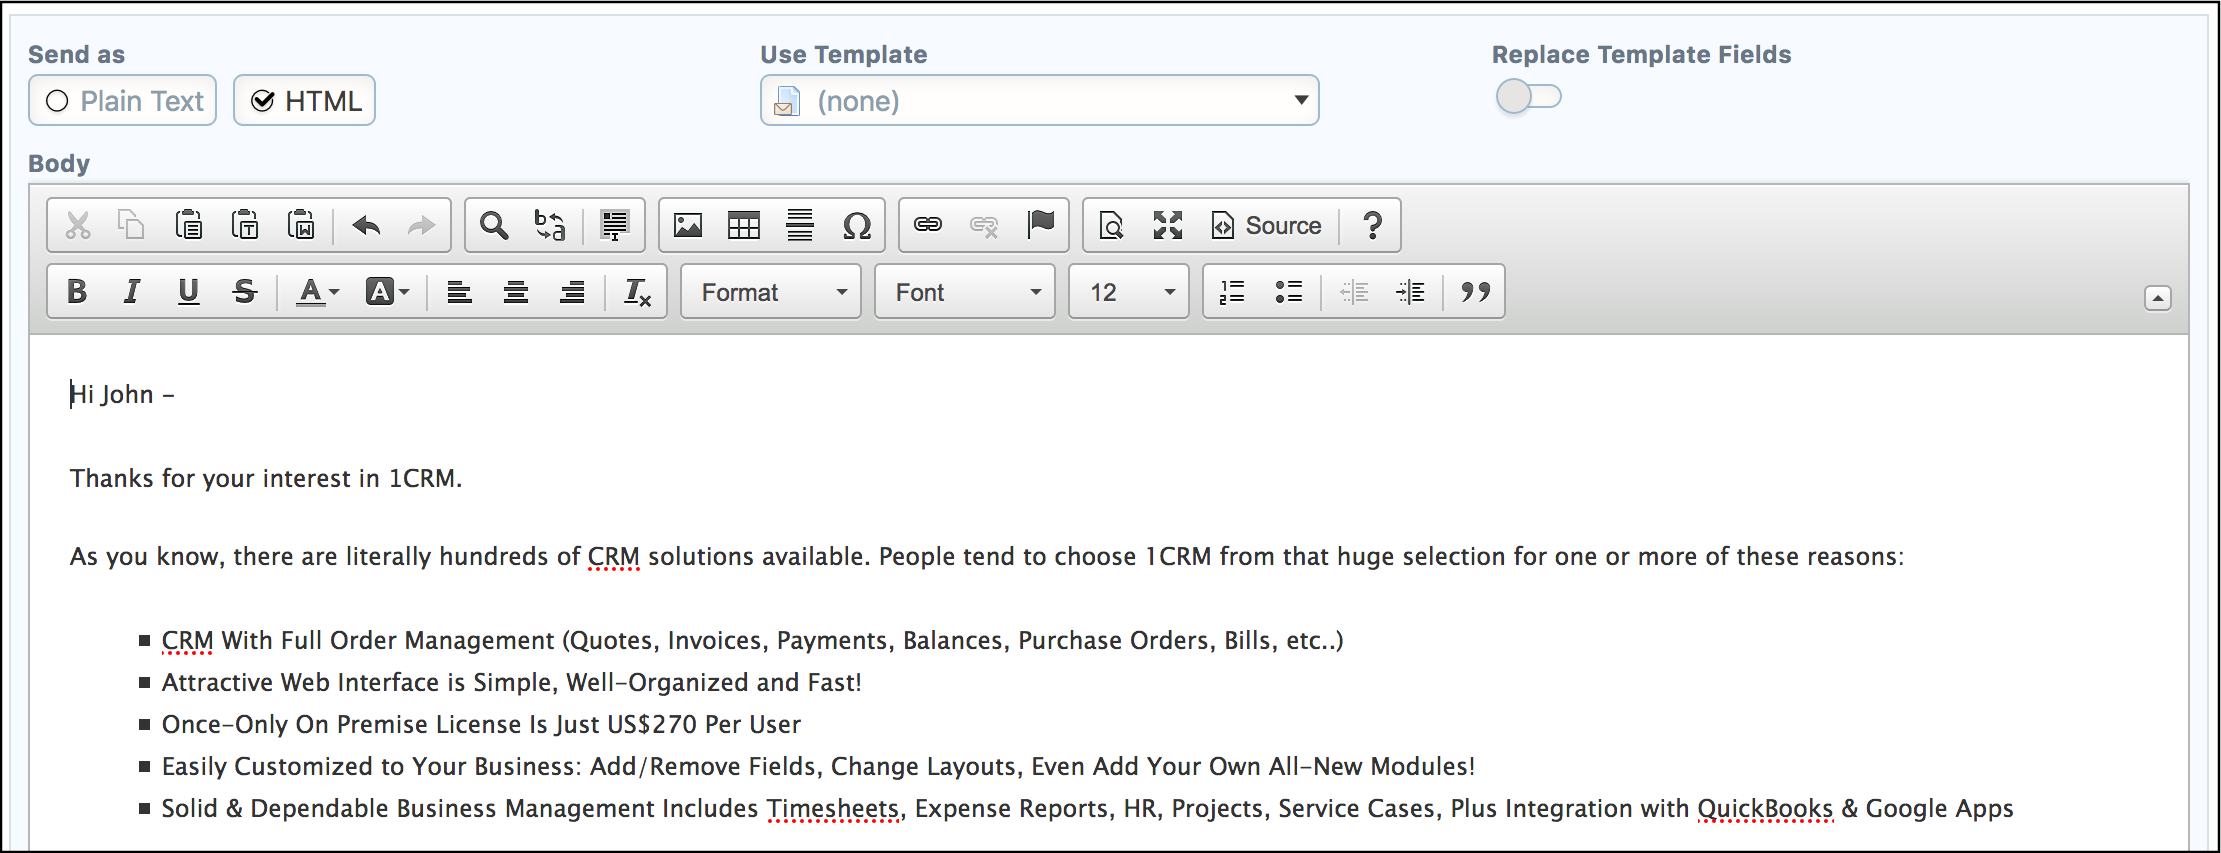Enable Replace Template Fields switch
Image resolution: width=2221 pixels, height=853 pixels.
pyautogui.click(x=1528, y=97)
